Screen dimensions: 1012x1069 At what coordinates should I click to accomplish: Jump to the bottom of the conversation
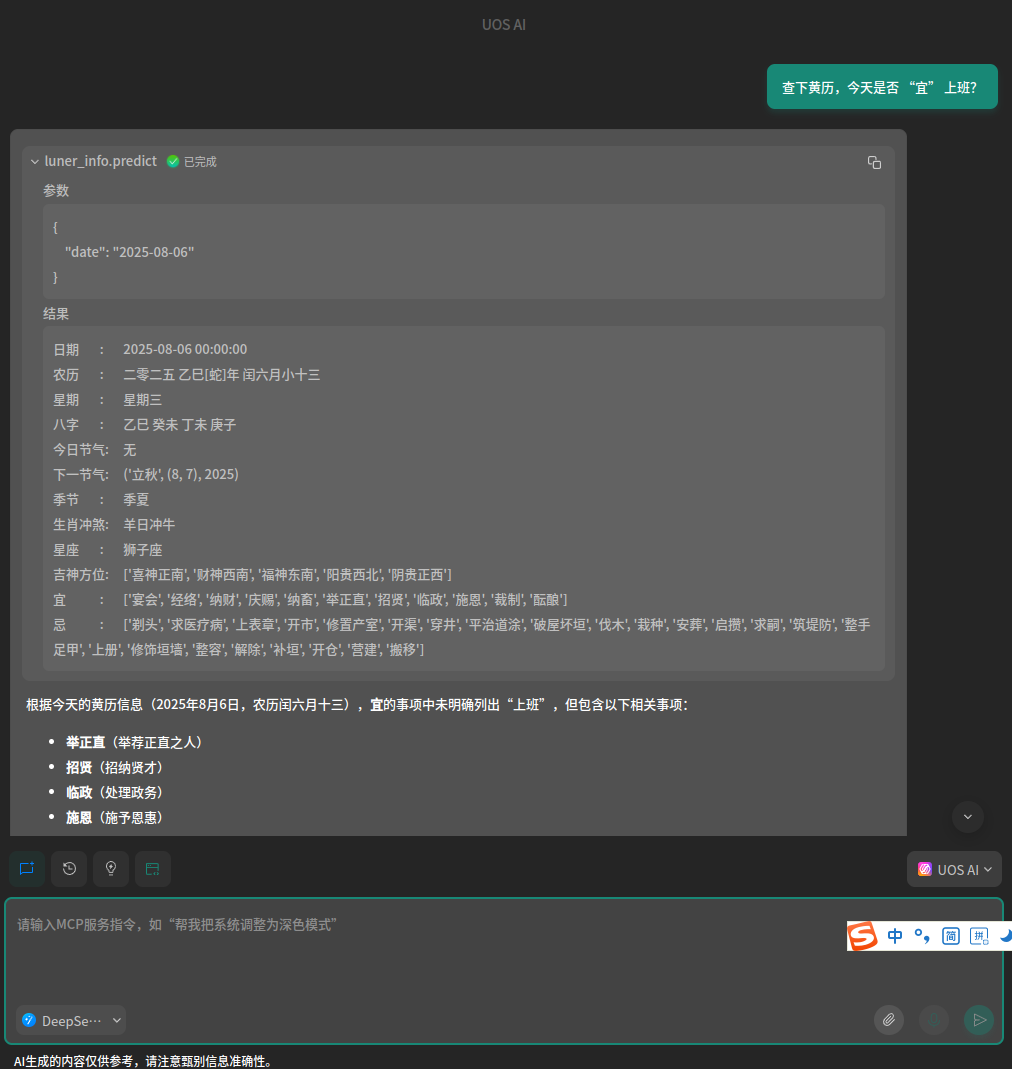[x=968, y=817]
